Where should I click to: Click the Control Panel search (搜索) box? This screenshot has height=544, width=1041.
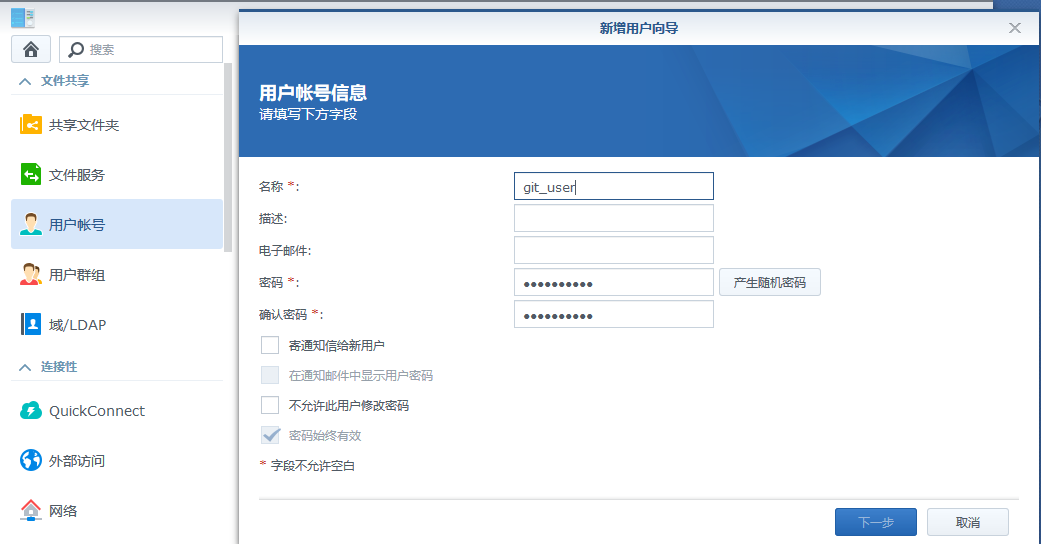[141, 50]
